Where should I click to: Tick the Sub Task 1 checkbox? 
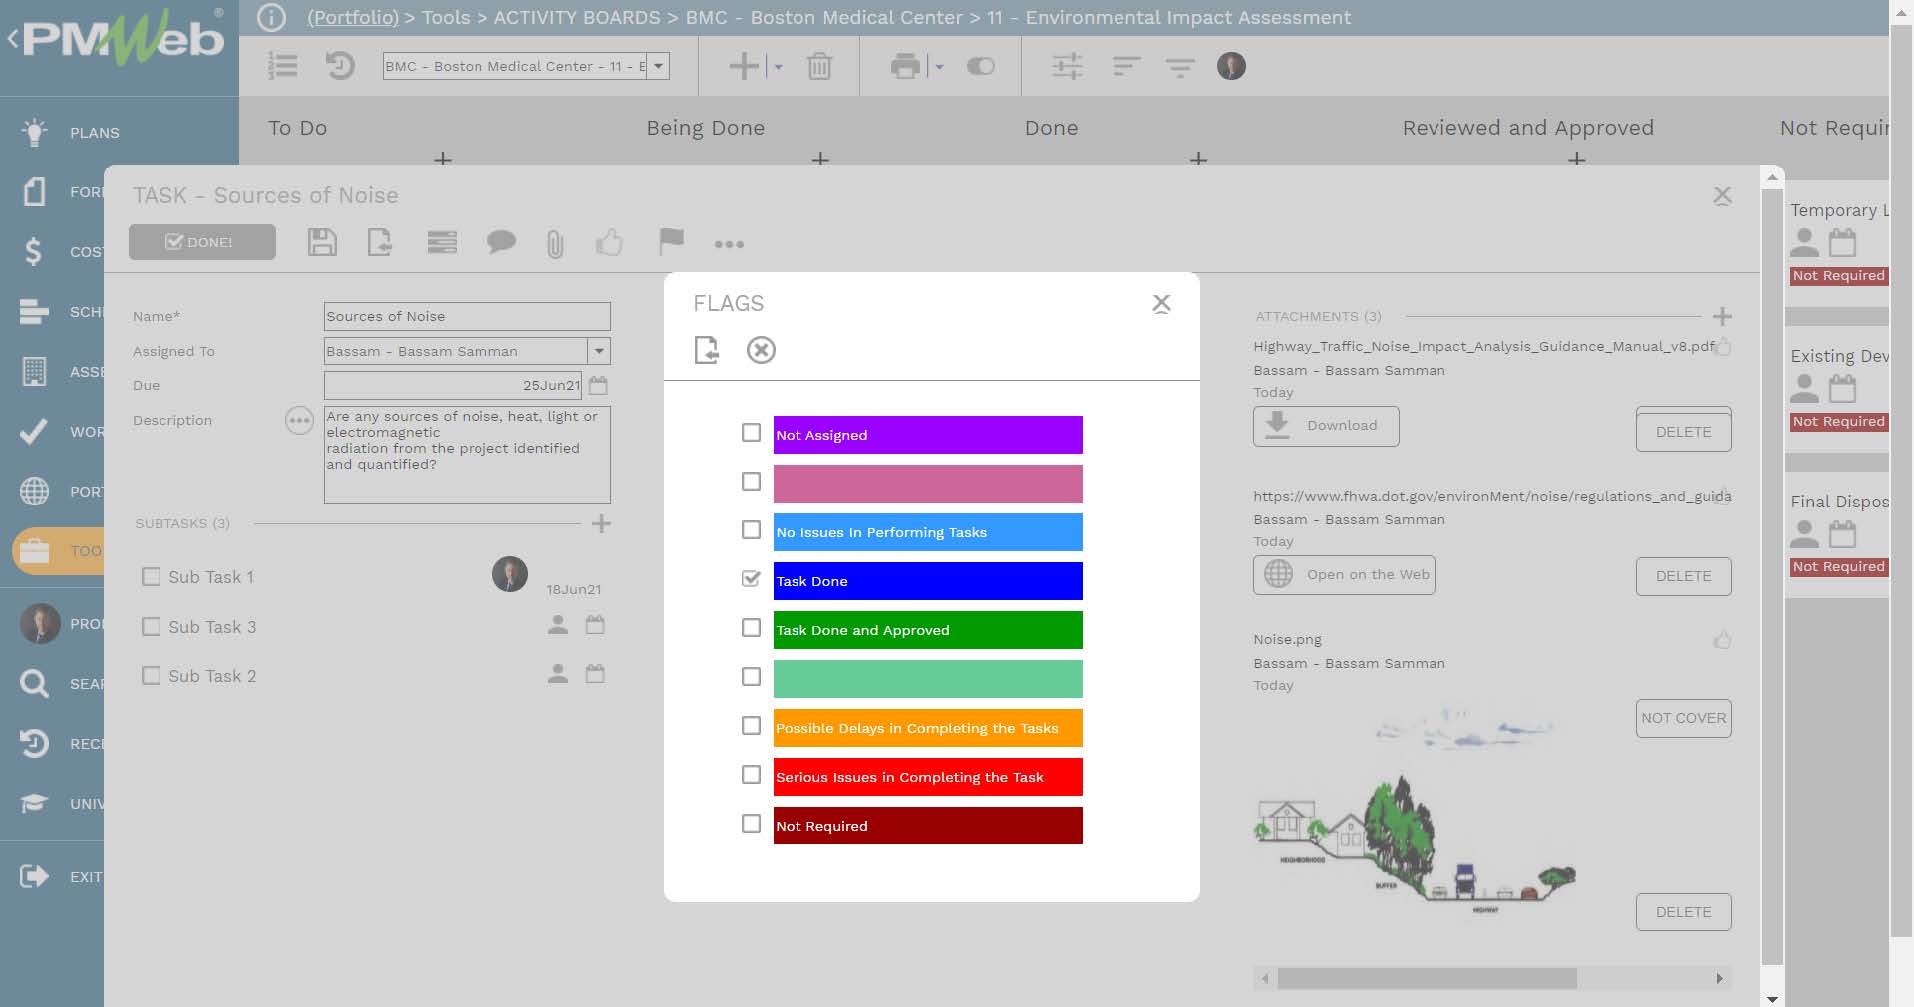(151, 577)
